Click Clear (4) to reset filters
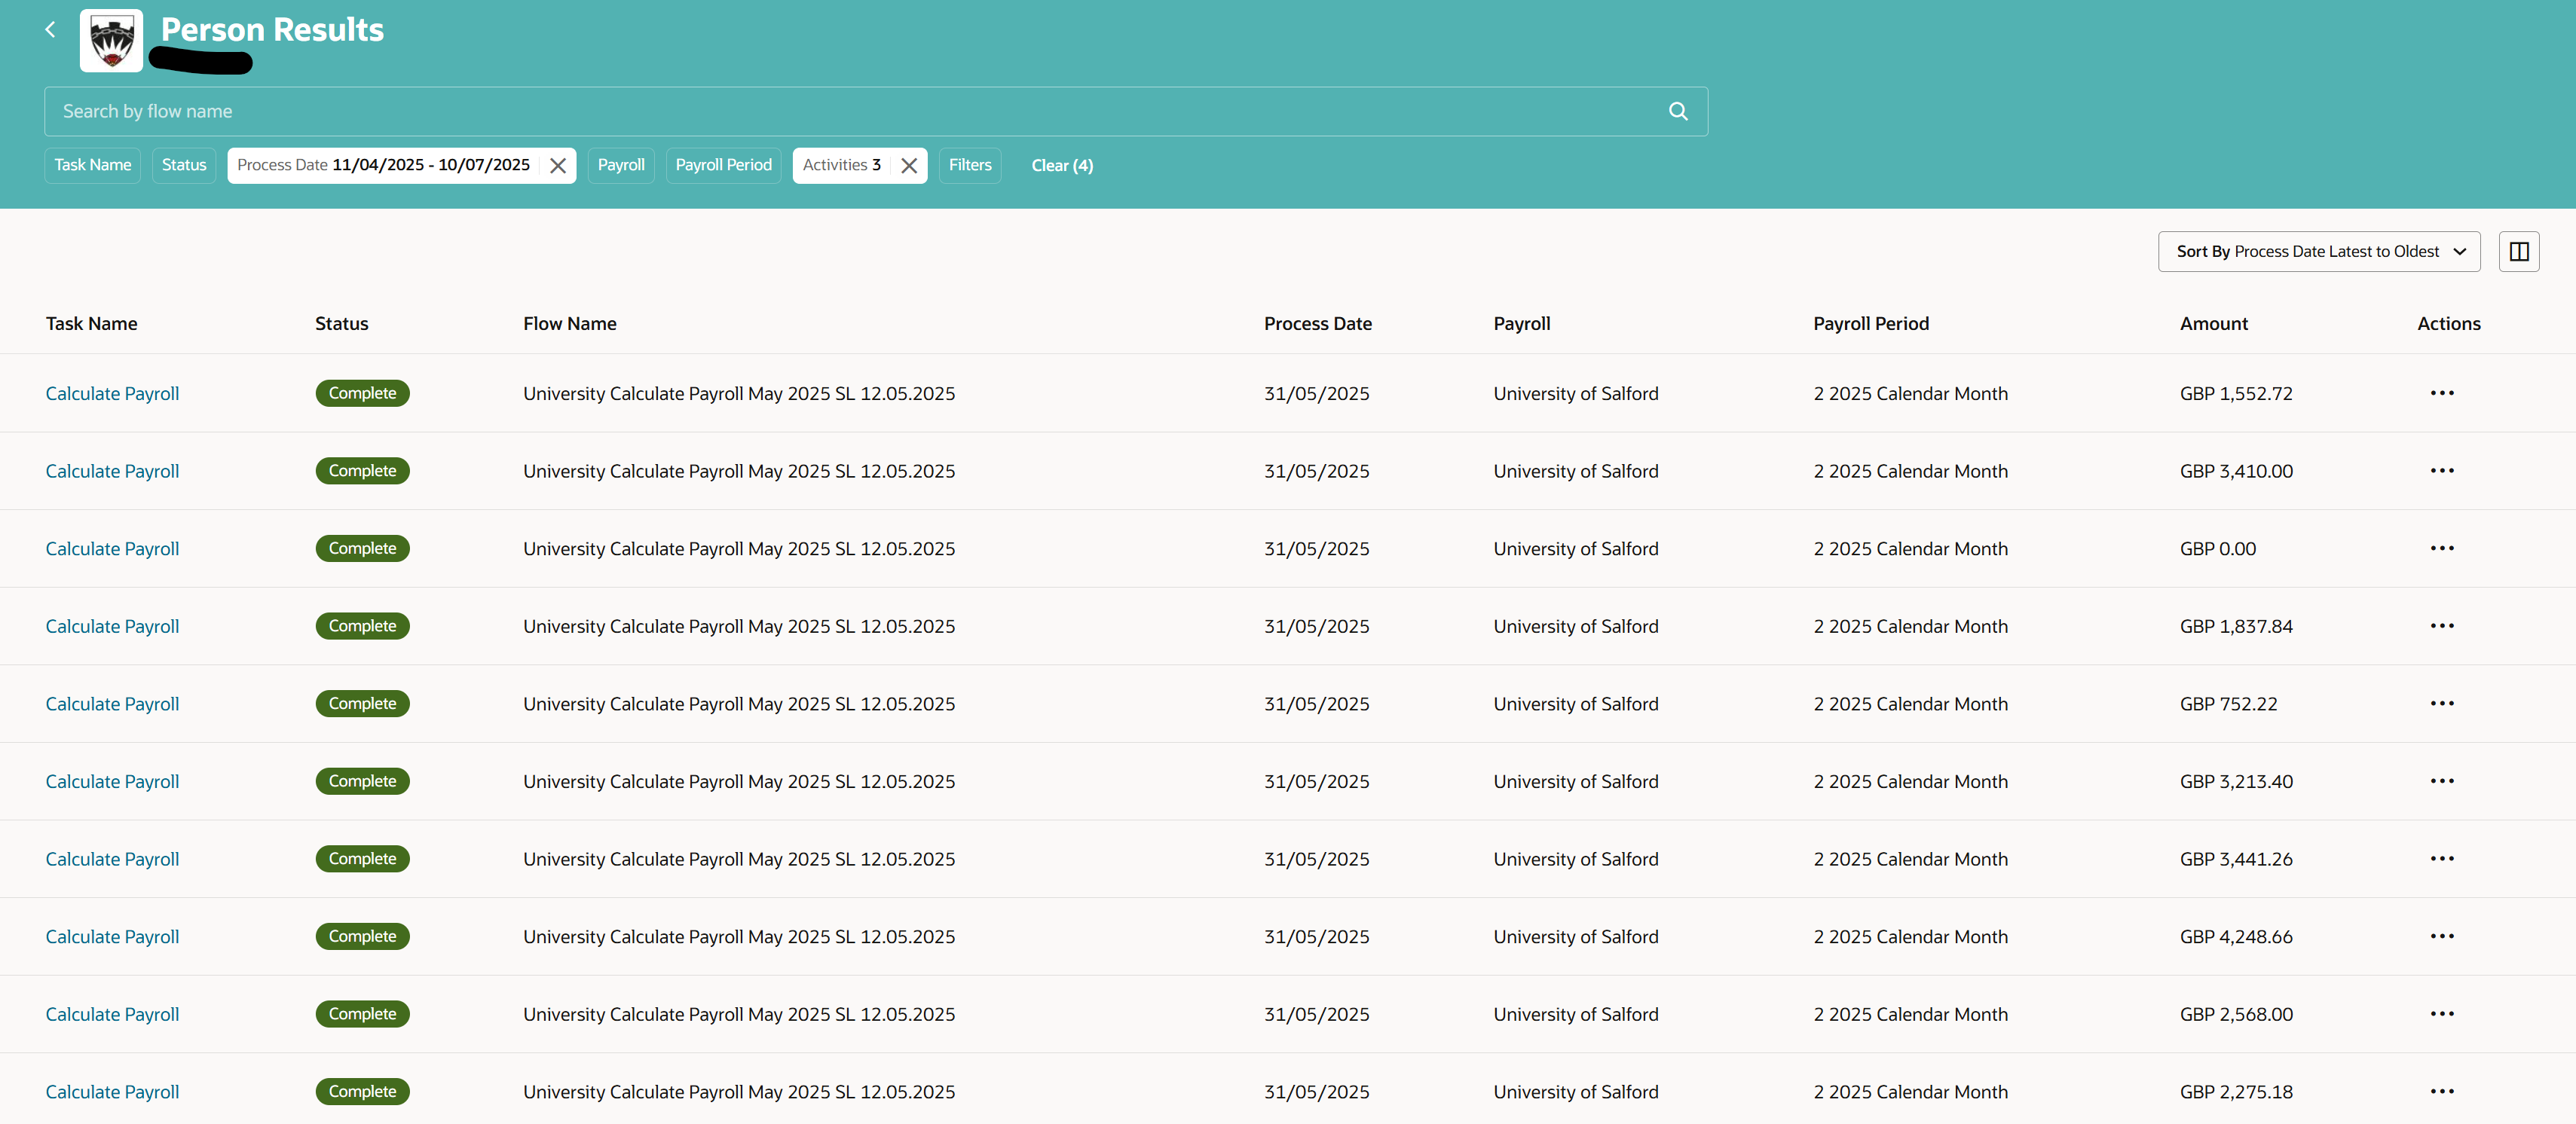The height and width of the screenshot is (1124, 2576). [1062, 166]
